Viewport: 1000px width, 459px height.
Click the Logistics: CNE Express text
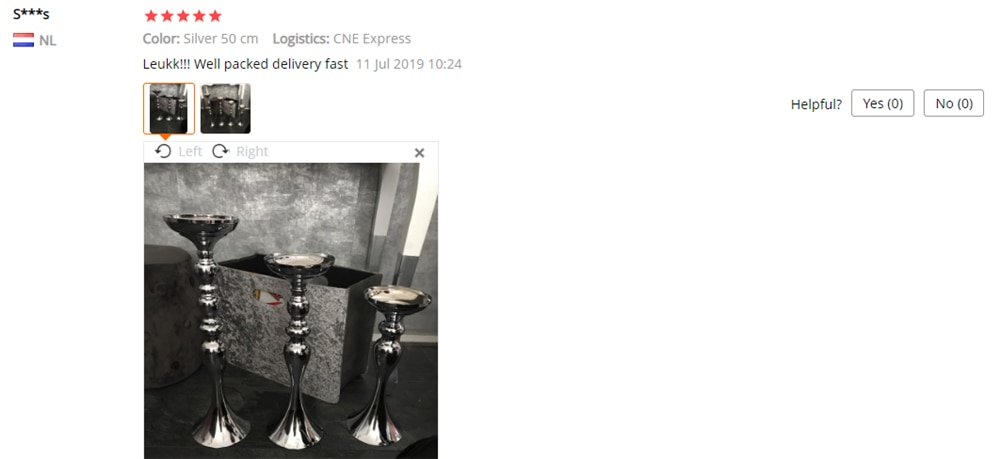tap(342, 39)
